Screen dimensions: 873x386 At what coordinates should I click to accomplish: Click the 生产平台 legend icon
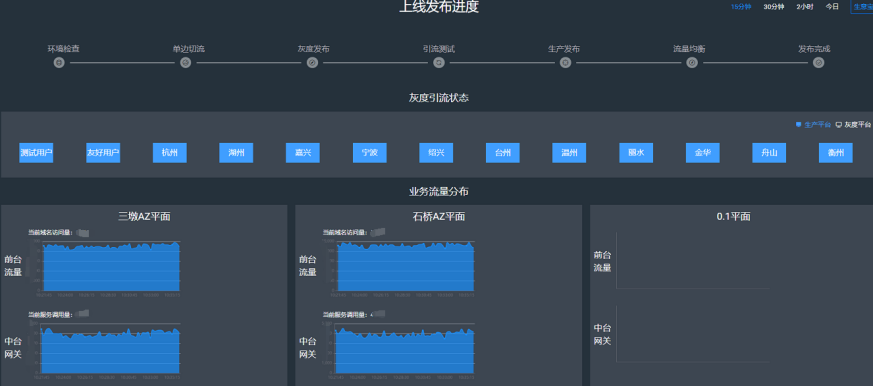[x=798, y=125]
